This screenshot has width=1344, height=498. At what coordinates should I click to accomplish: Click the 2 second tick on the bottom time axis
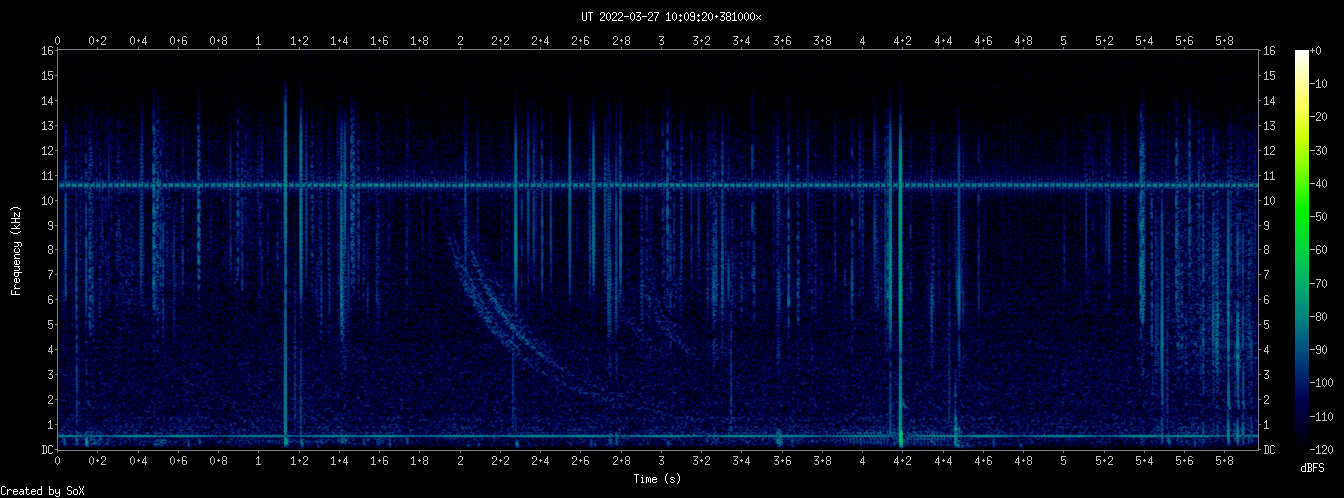point(460,461)
